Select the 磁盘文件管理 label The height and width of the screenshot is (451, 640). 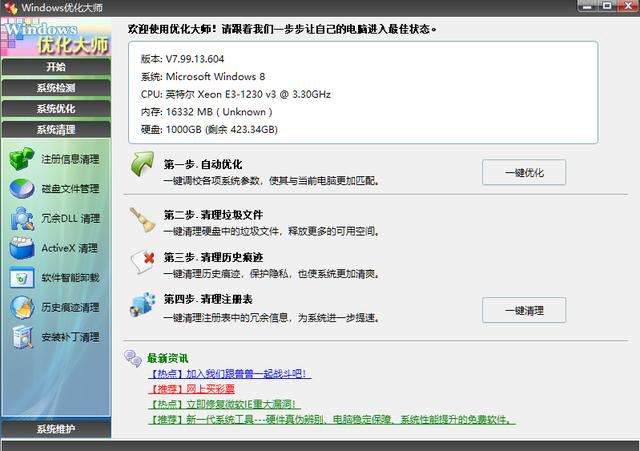click(x=70, y=189)
